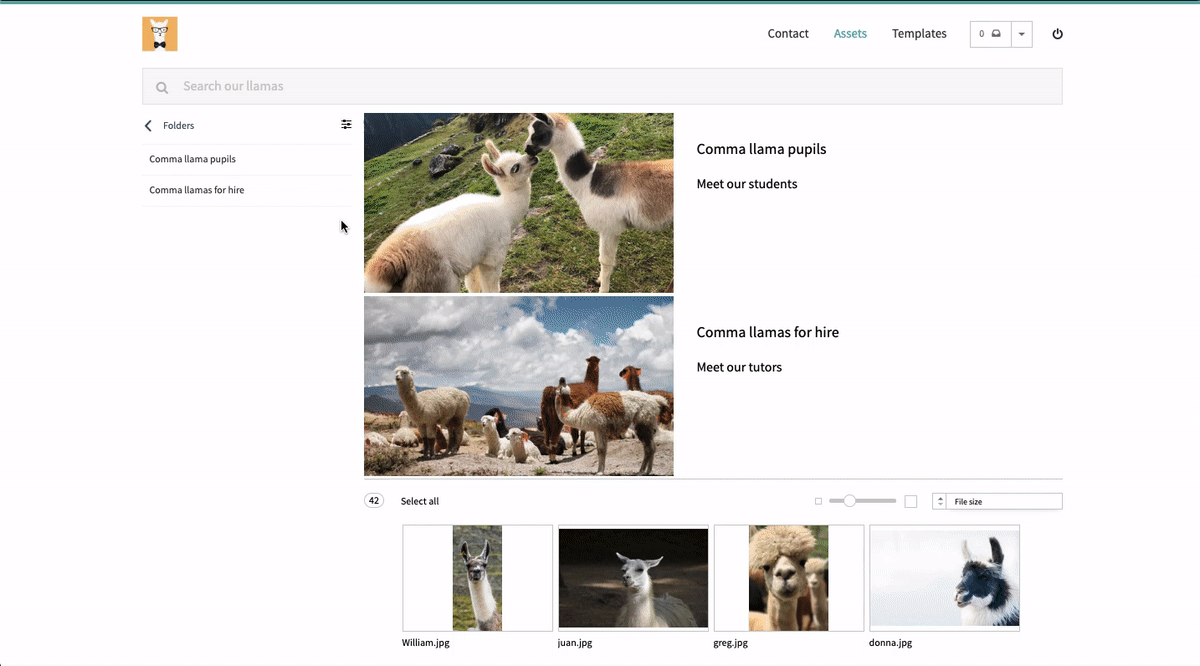Click the donna.jpg file name

pyautogui.click(x=890, y=643)
